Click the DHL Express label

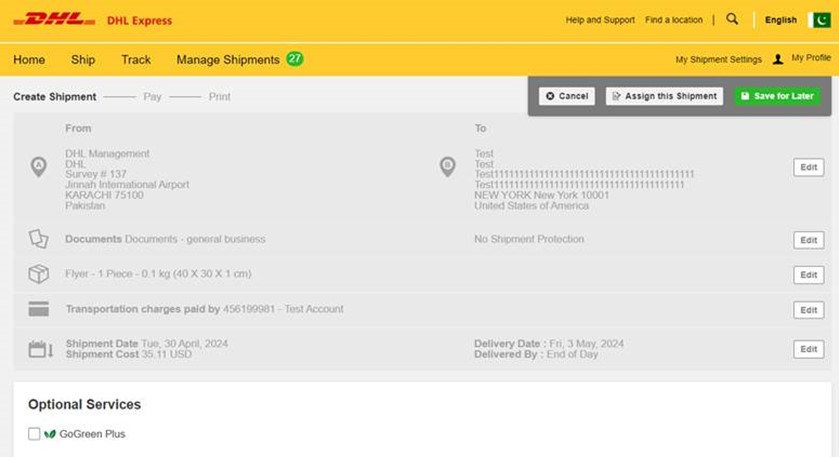point(140,20)
